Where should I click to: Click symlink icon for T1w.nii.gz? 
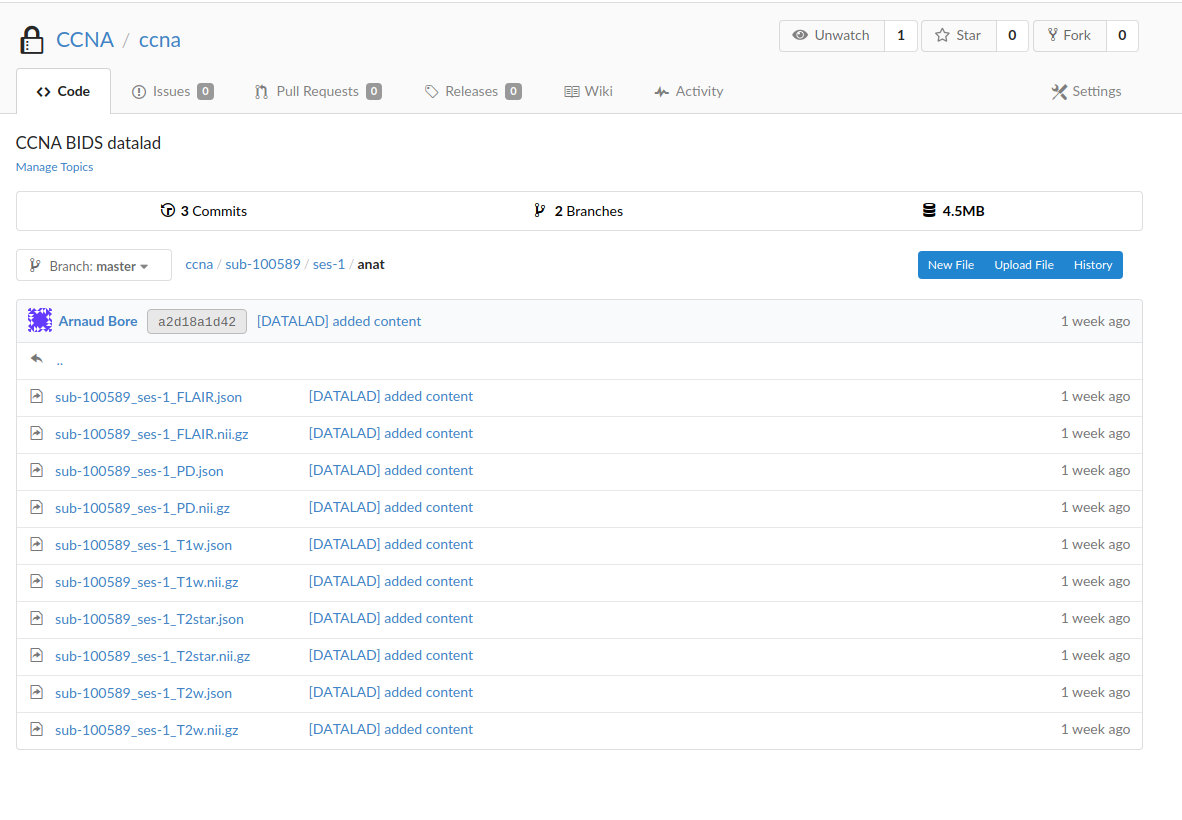36,580
